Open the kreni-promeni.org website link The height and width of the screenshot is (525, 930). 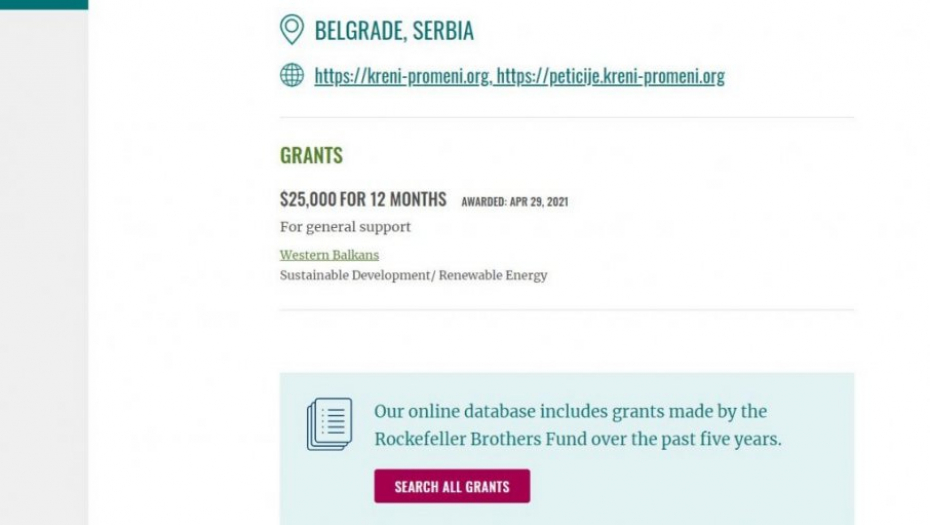coord(401,76)
